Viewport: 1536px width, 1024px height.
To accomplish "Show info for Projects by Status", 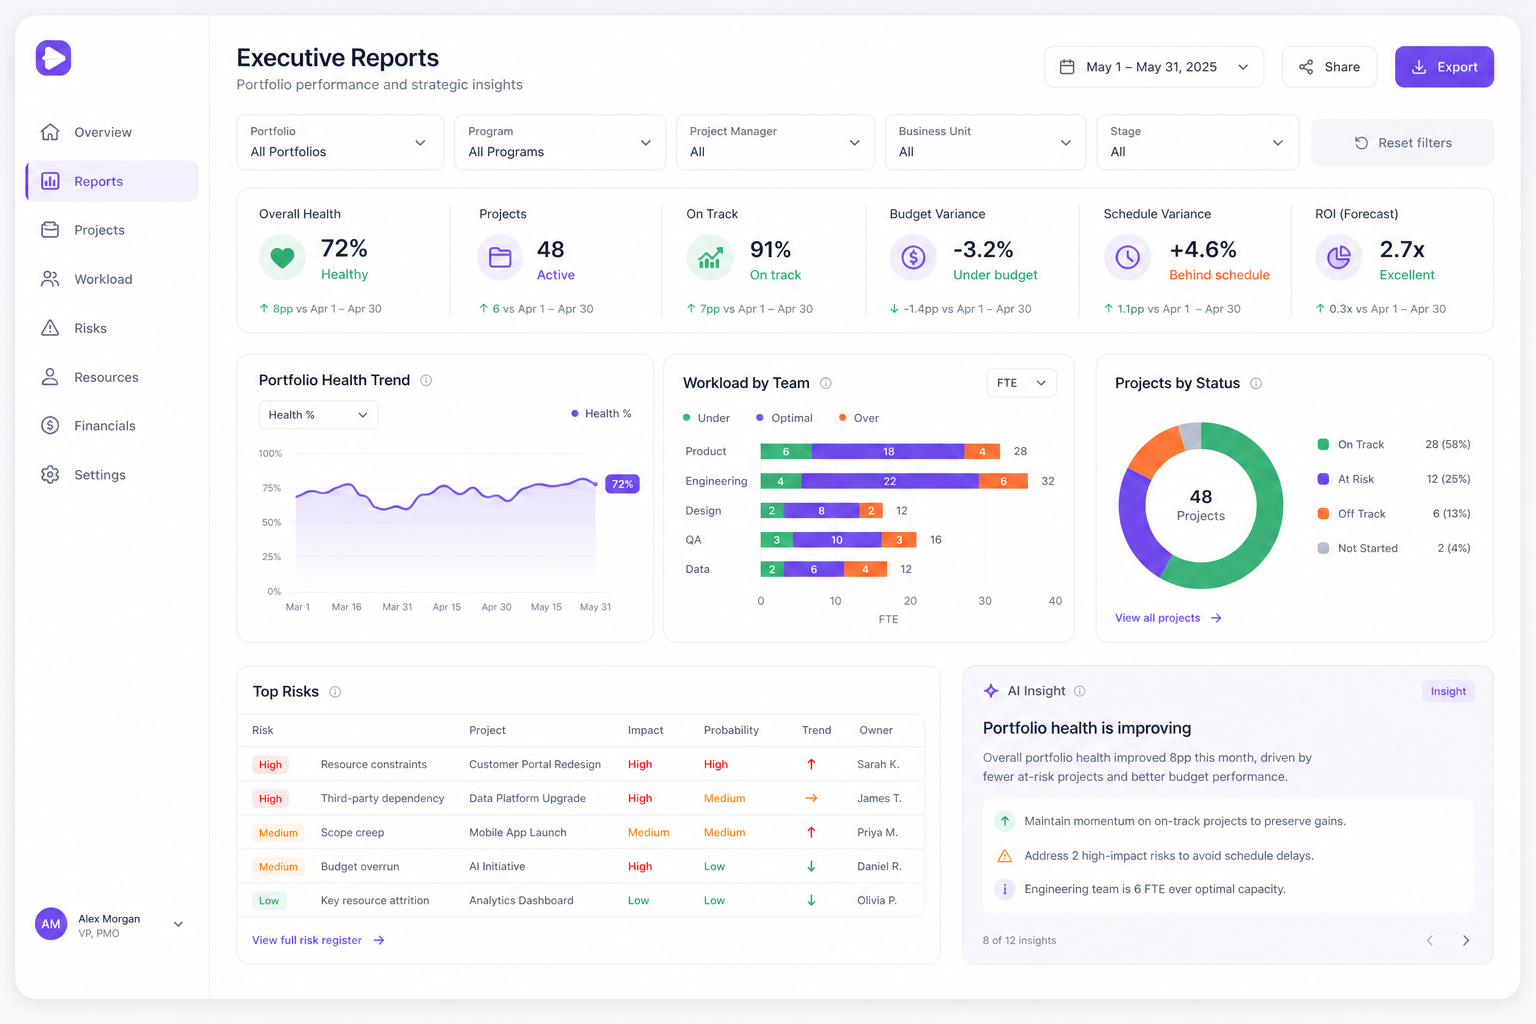I will click(1256, 383).
